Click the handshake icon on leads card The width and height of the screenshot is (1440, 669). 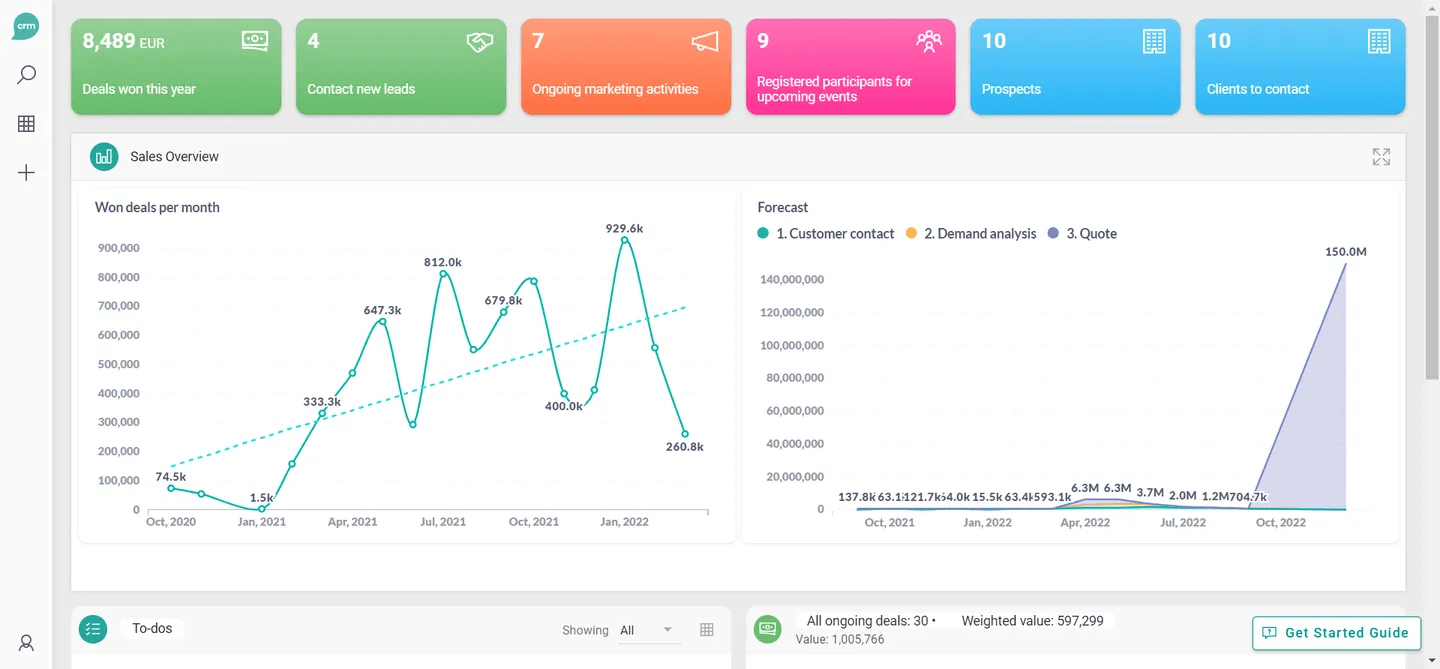point(480,42)
